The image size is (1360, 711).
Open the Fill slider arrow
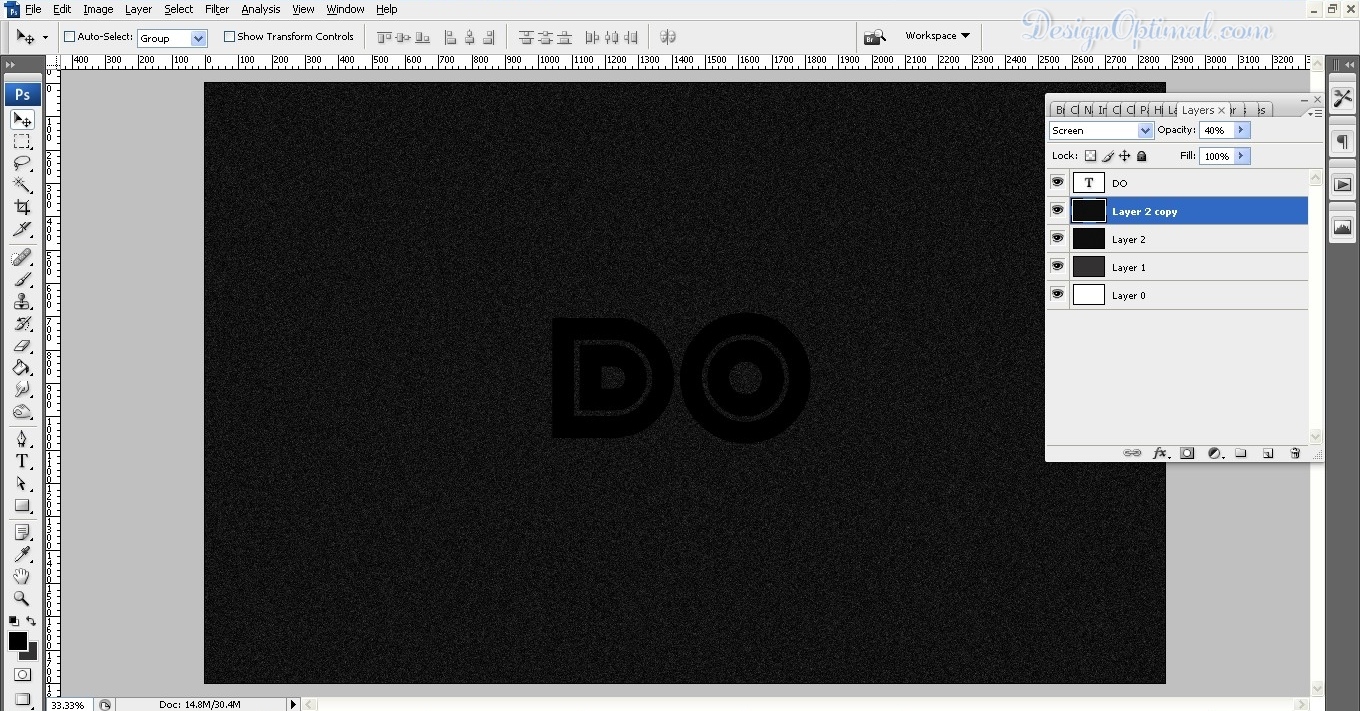[1241, 156]
